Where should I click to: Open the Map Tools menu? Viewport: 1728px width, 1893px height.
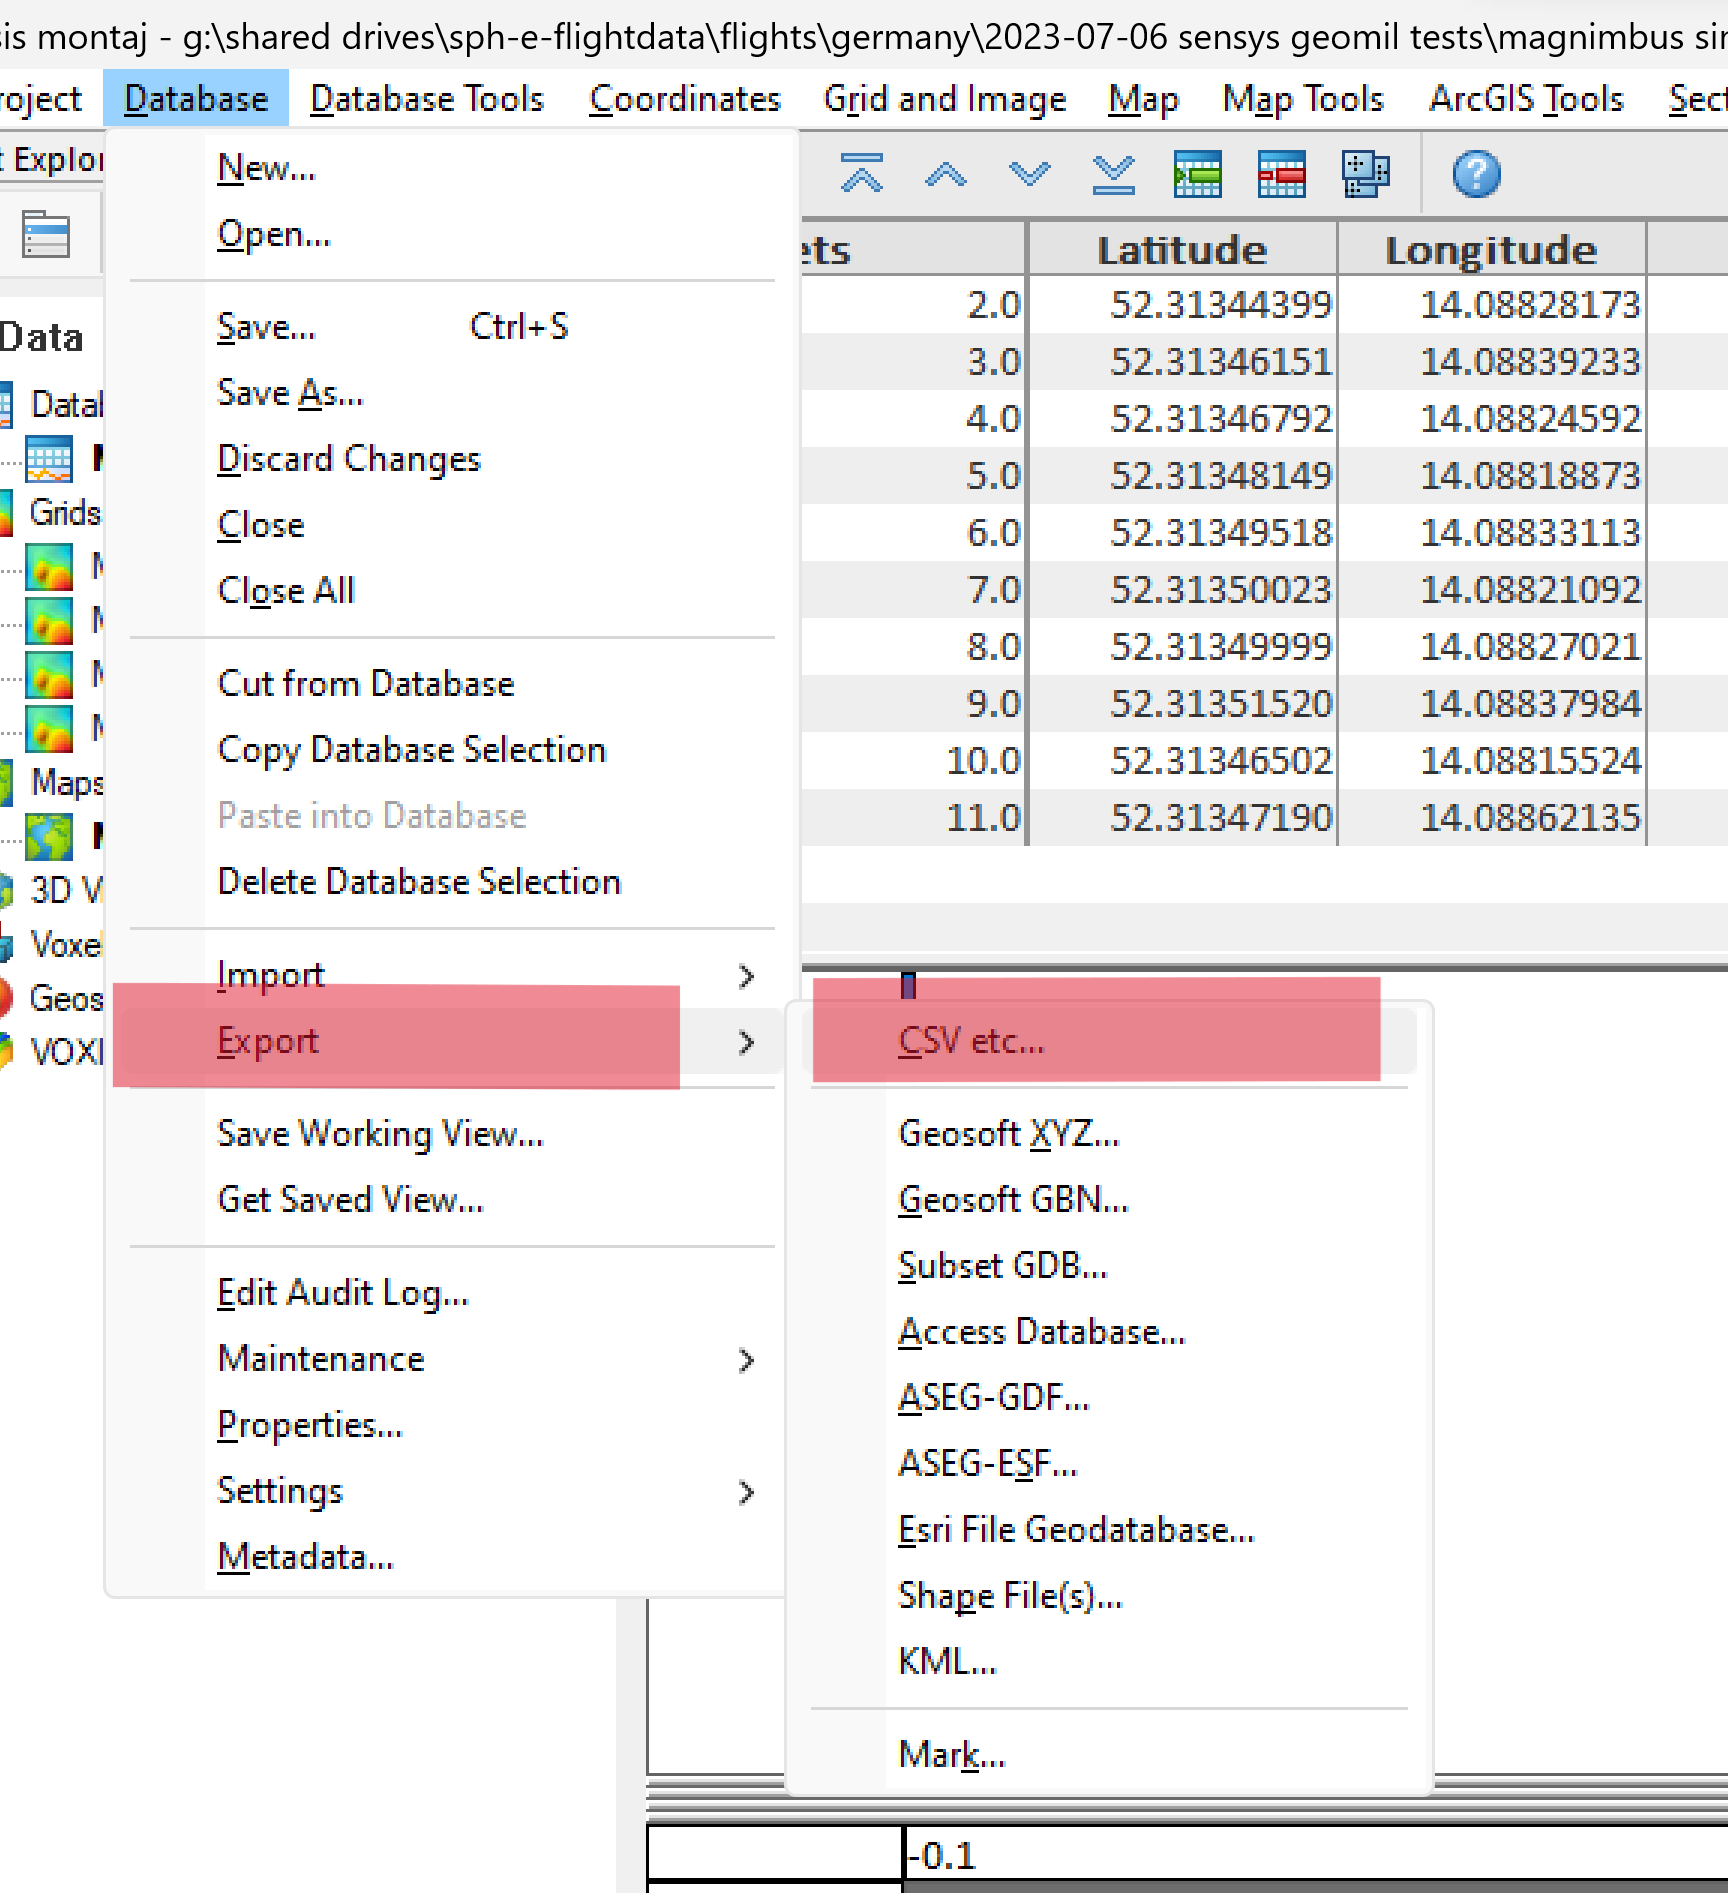click(x=1303, y=99)
